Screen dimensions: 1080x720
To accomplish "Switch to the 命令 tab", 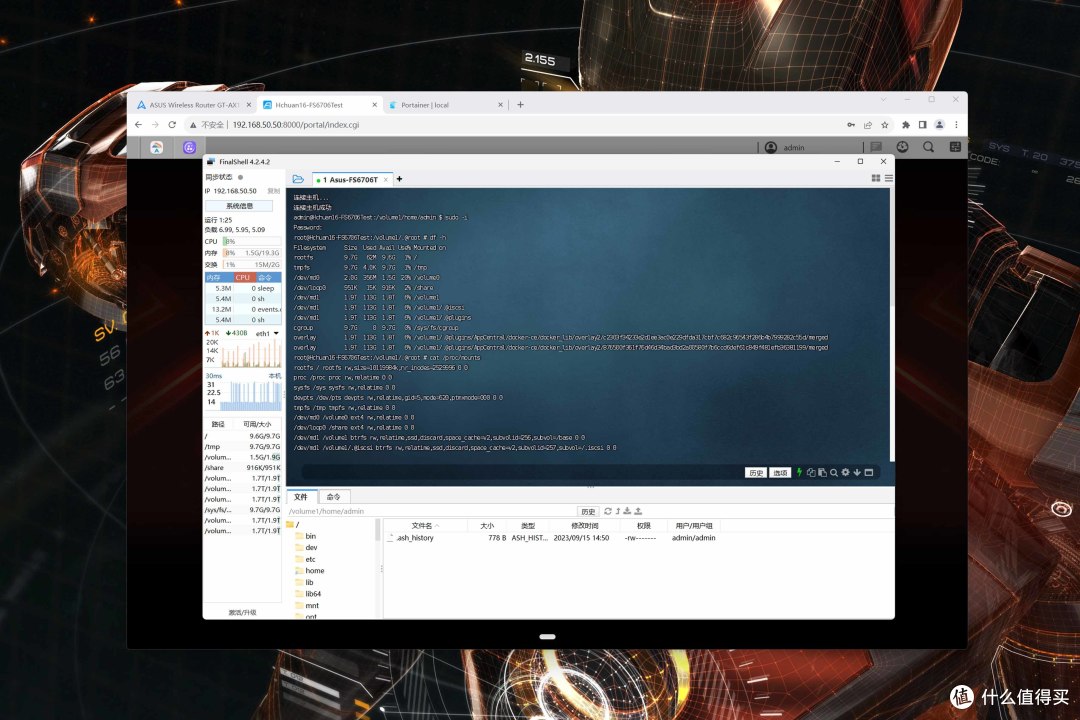I will [333, 497].
